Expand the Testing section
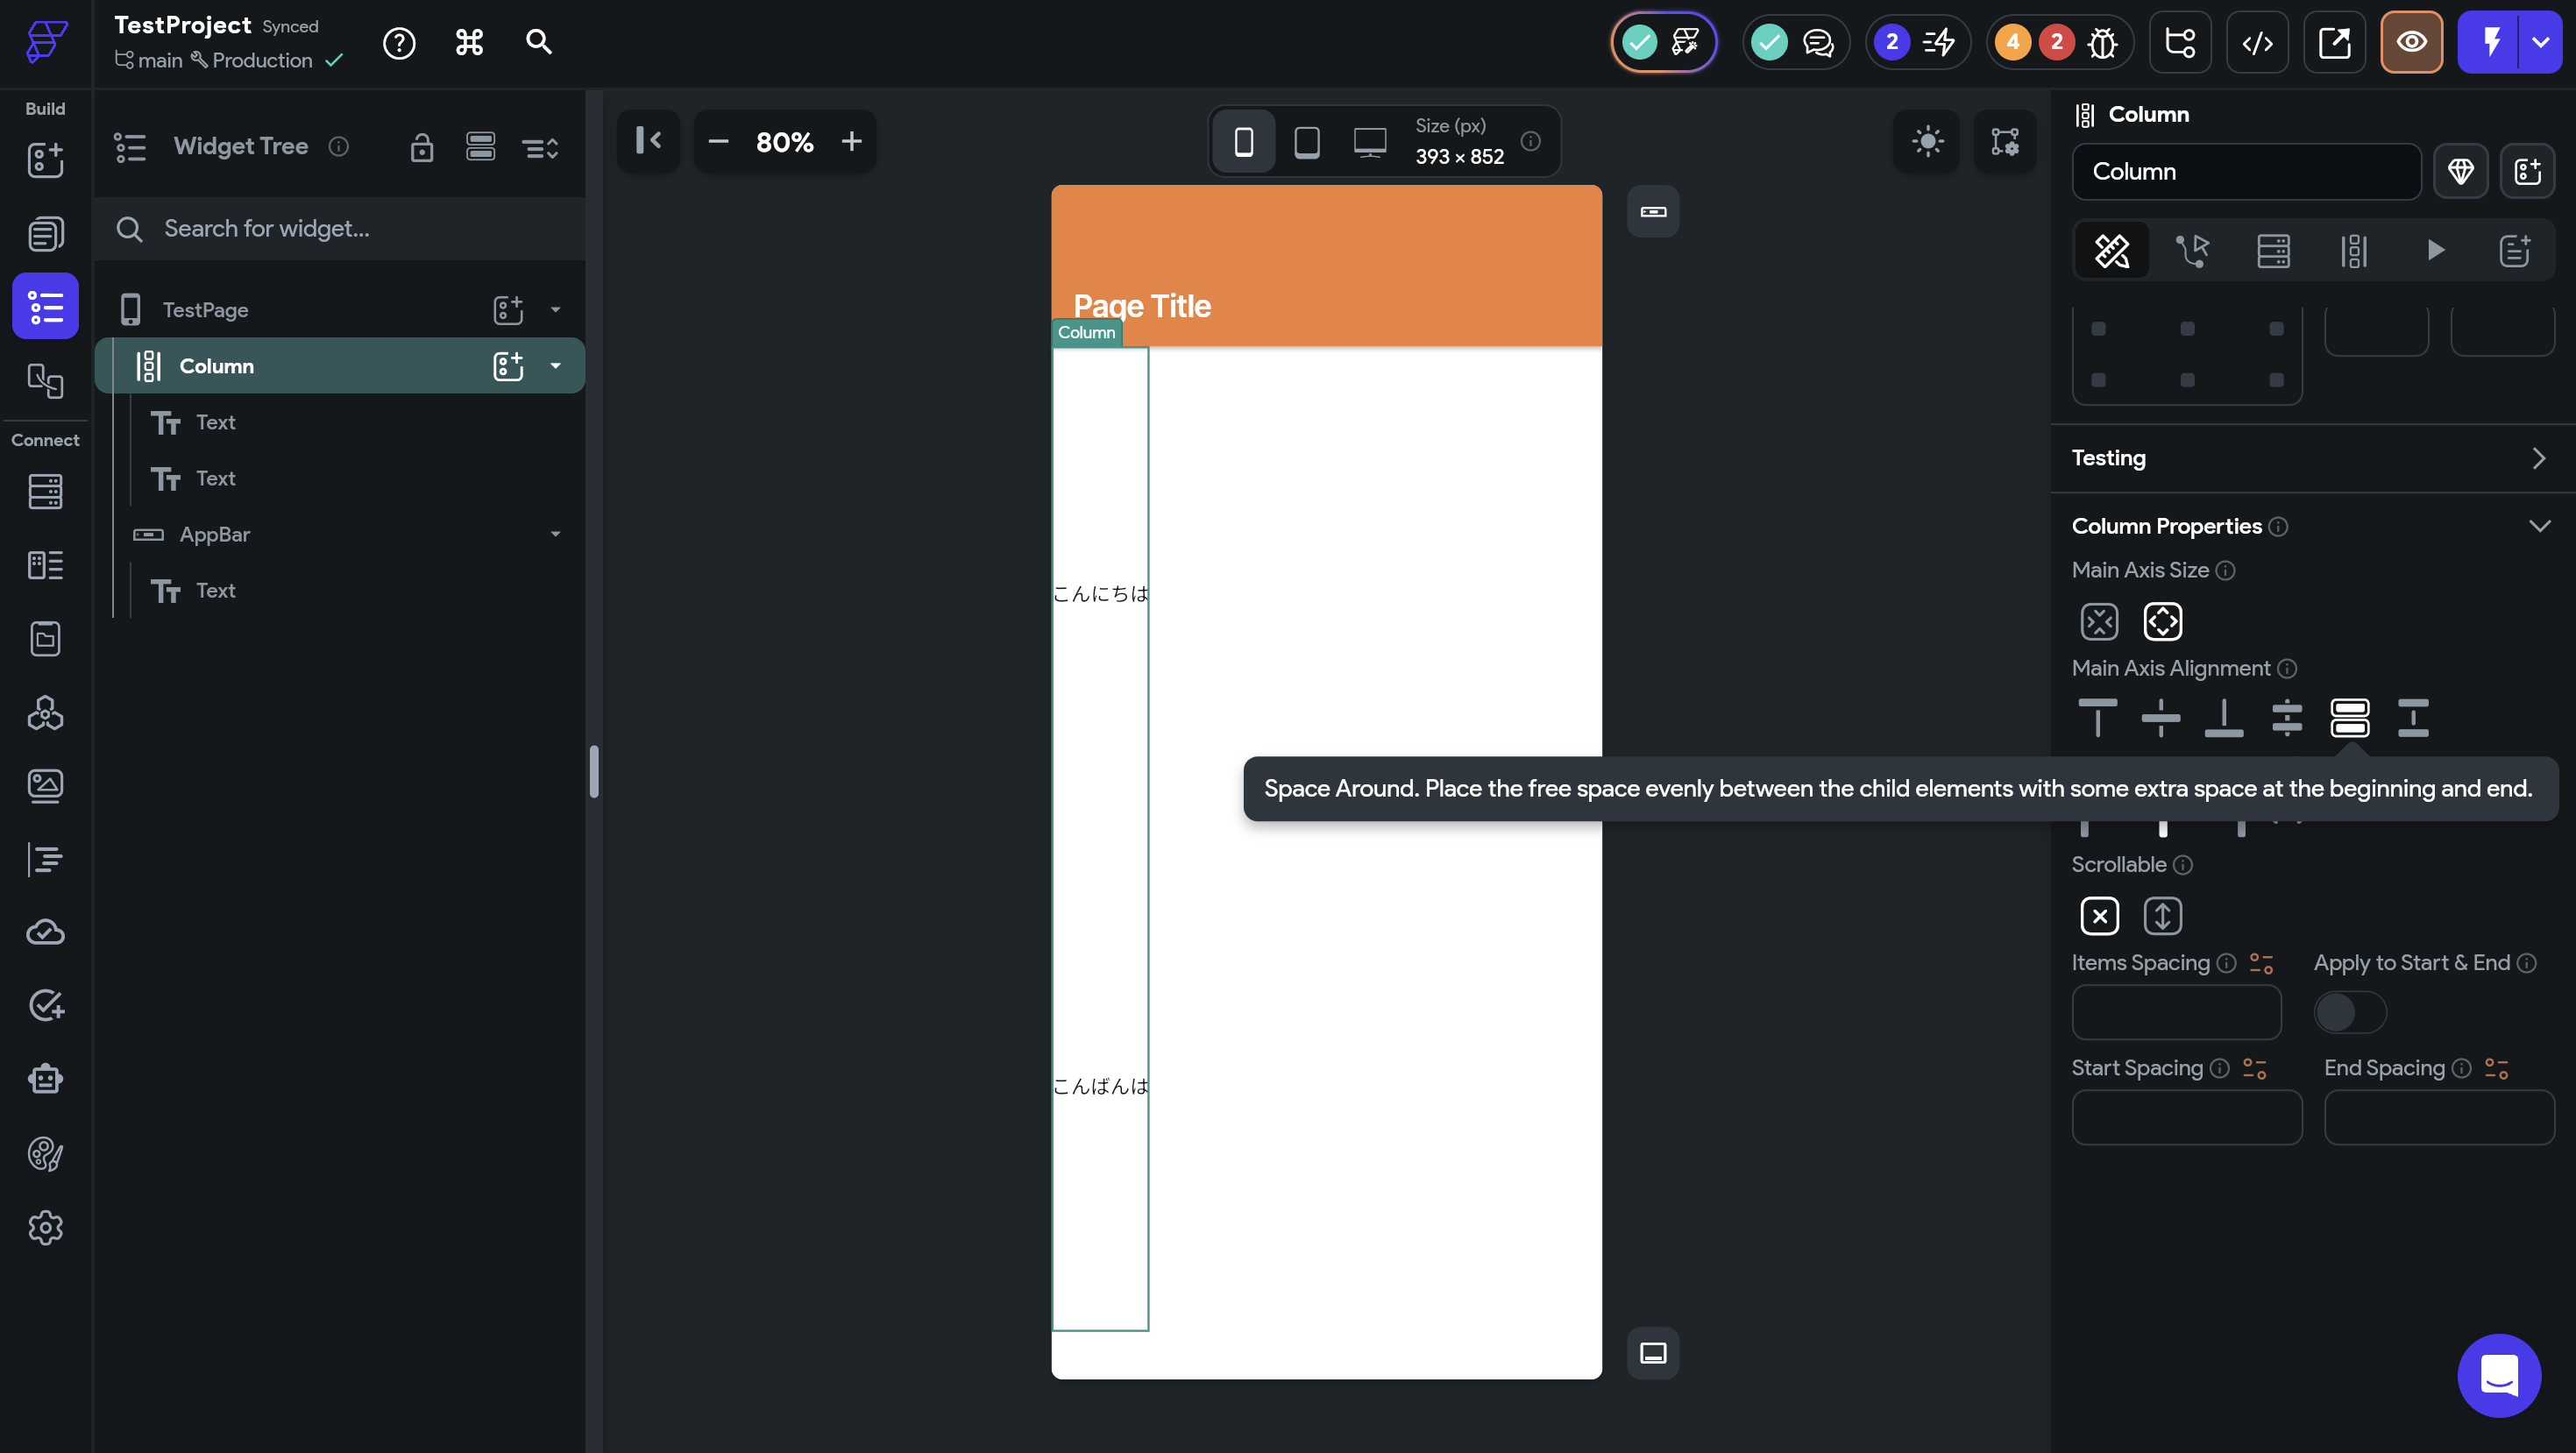Screen dimensions: 2576x1453 [x=2539, y=458]
